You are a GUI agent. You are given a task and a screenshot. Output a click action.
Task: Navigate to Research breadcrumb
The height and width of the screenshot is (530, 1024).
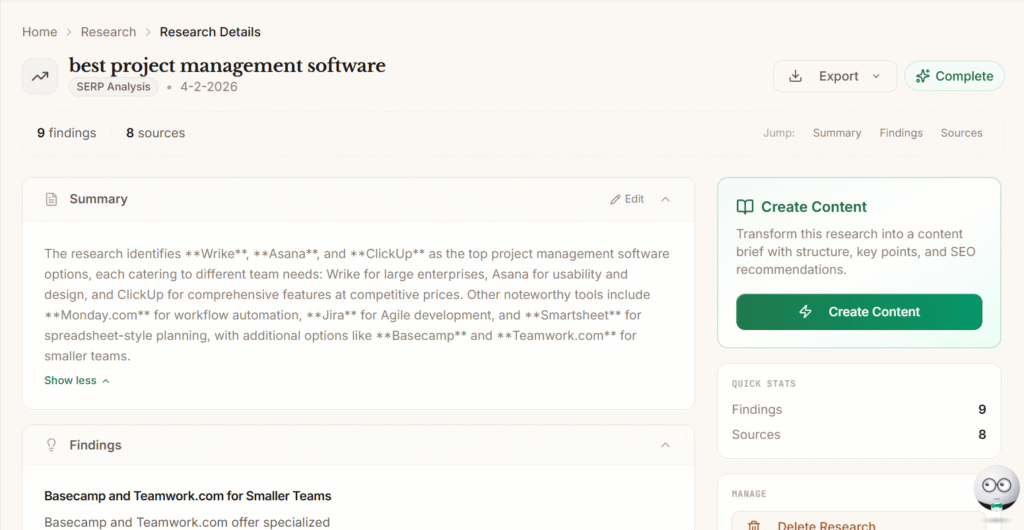[108, 32]
